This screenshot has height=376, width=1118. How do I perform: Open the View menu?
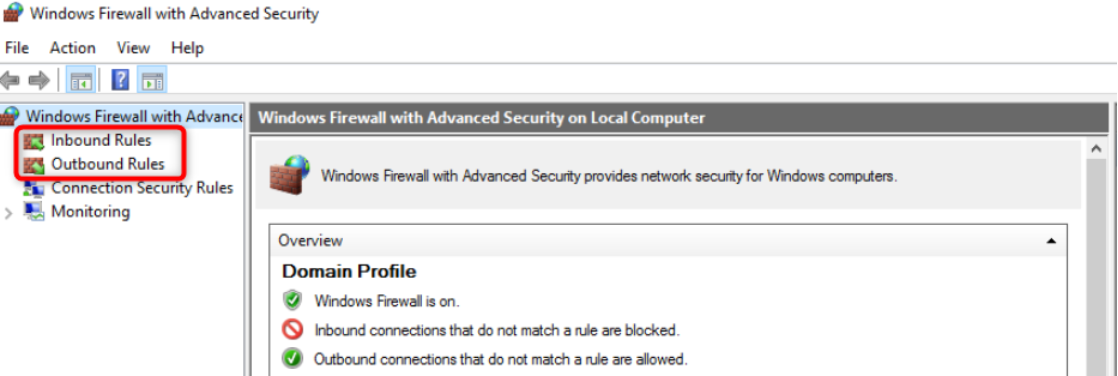[x=133, y=48]
